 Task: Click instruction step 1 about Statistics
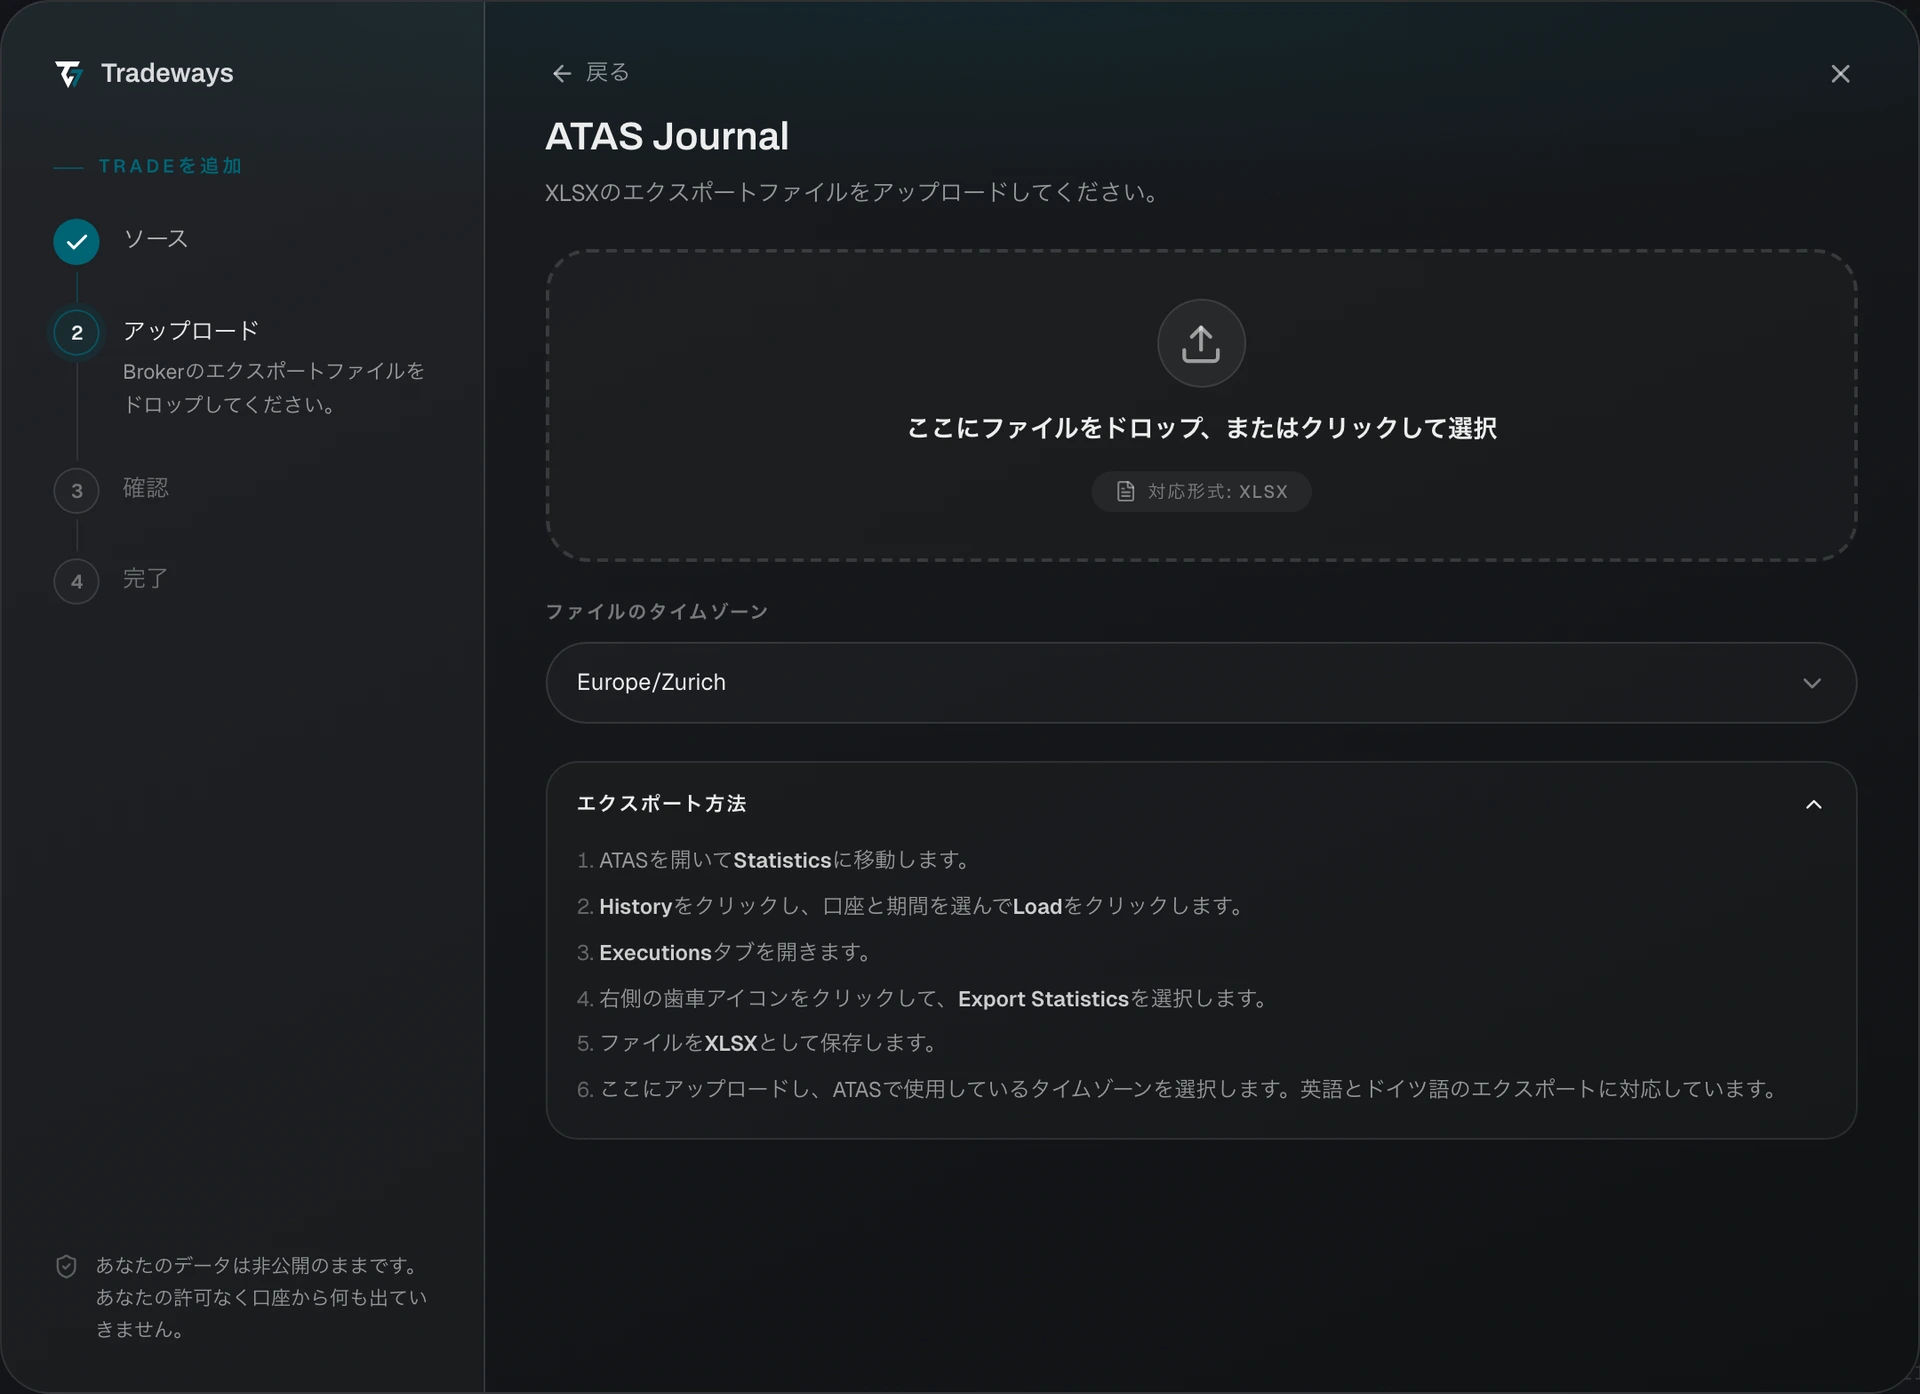774,860
